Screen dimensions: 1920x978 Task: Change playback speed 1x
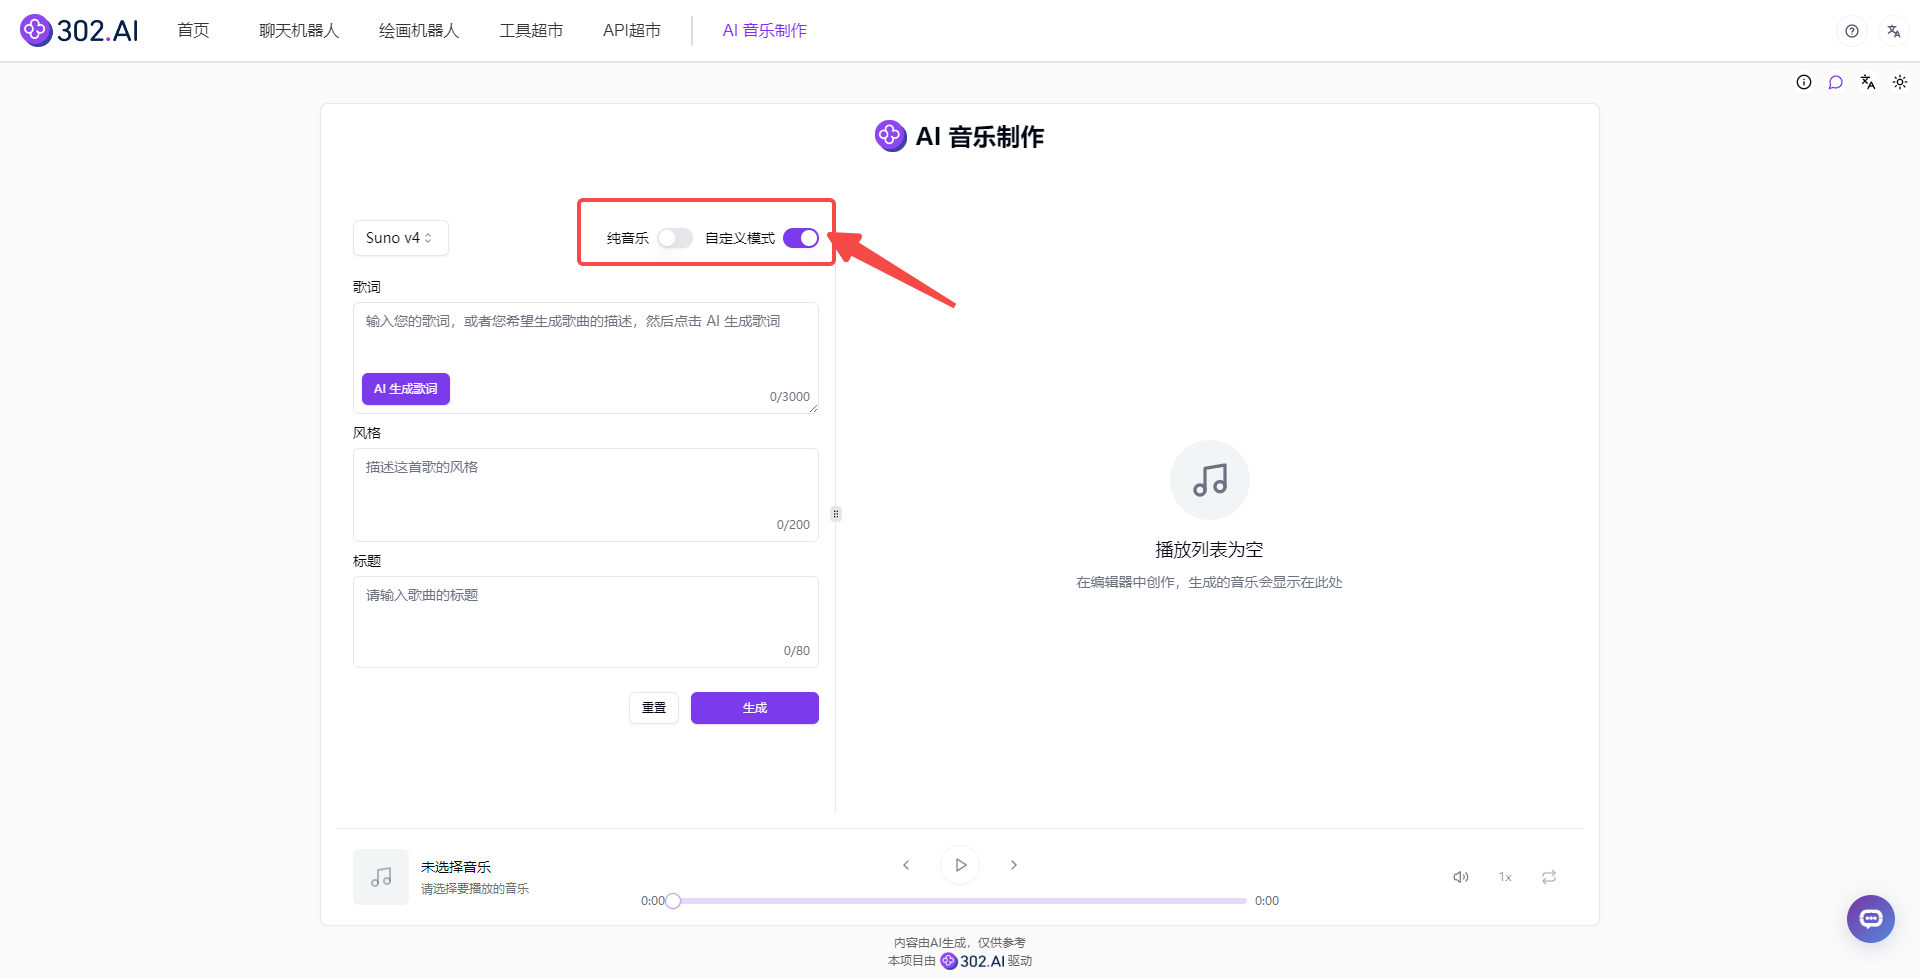[1505, 877]
